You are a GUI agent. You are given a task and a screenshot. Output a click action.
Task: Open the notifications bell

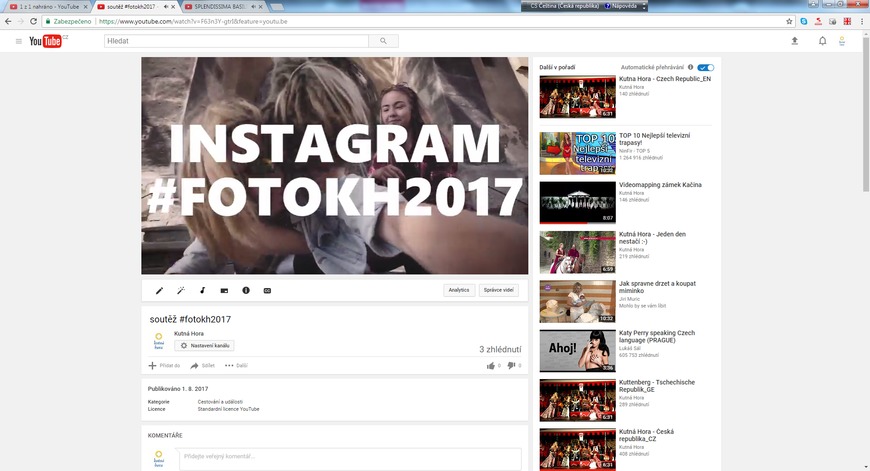tap(822, 41)
